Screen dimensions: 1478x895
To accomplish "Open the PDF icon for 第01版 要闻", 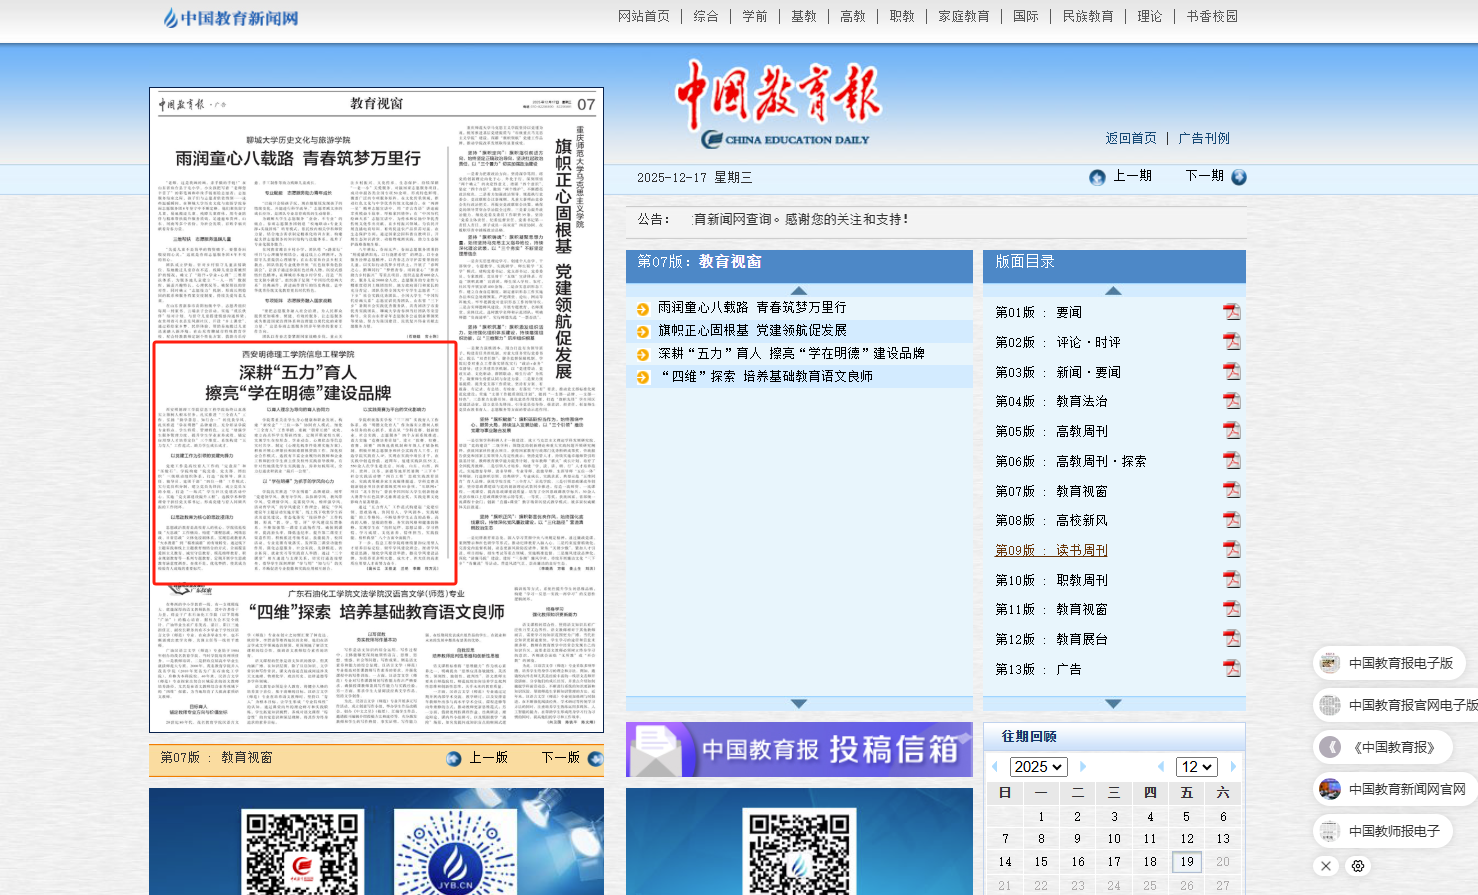I will (x=1231, y=312).
